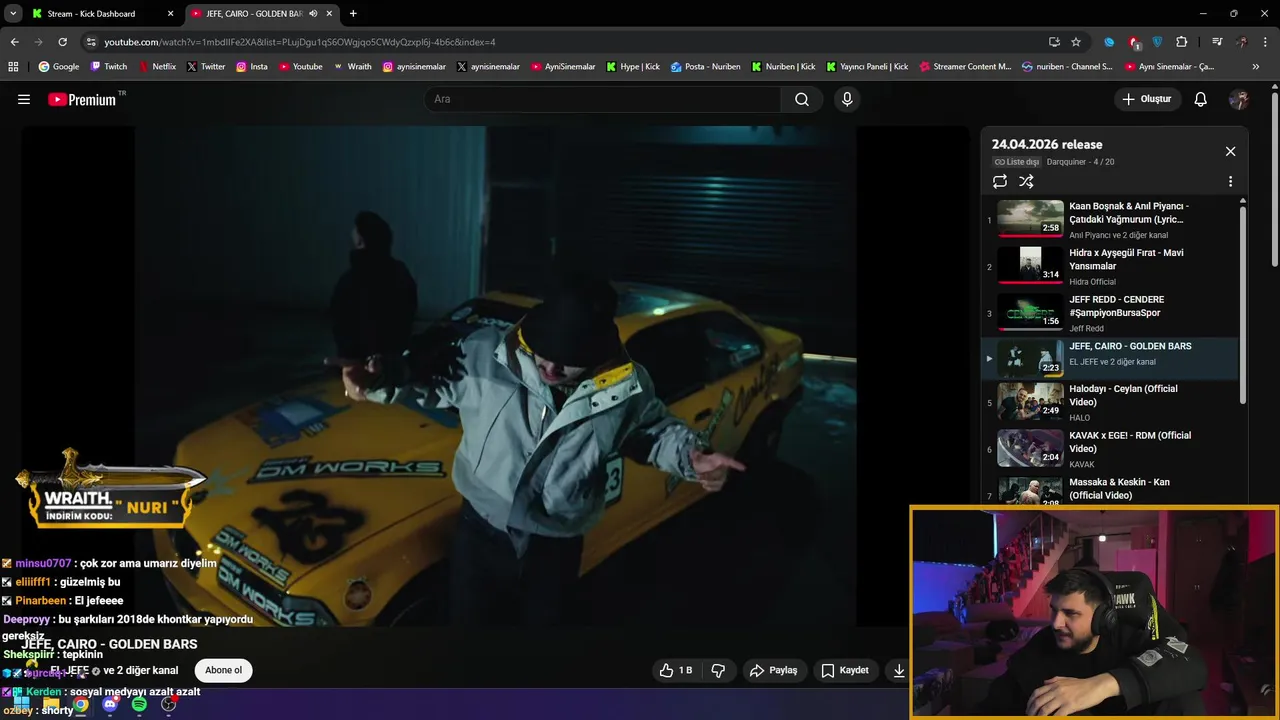The width and height of the screenshot is (1280, 720).
Task: Open the Google bookmark
Action: [x=59, y=67]
